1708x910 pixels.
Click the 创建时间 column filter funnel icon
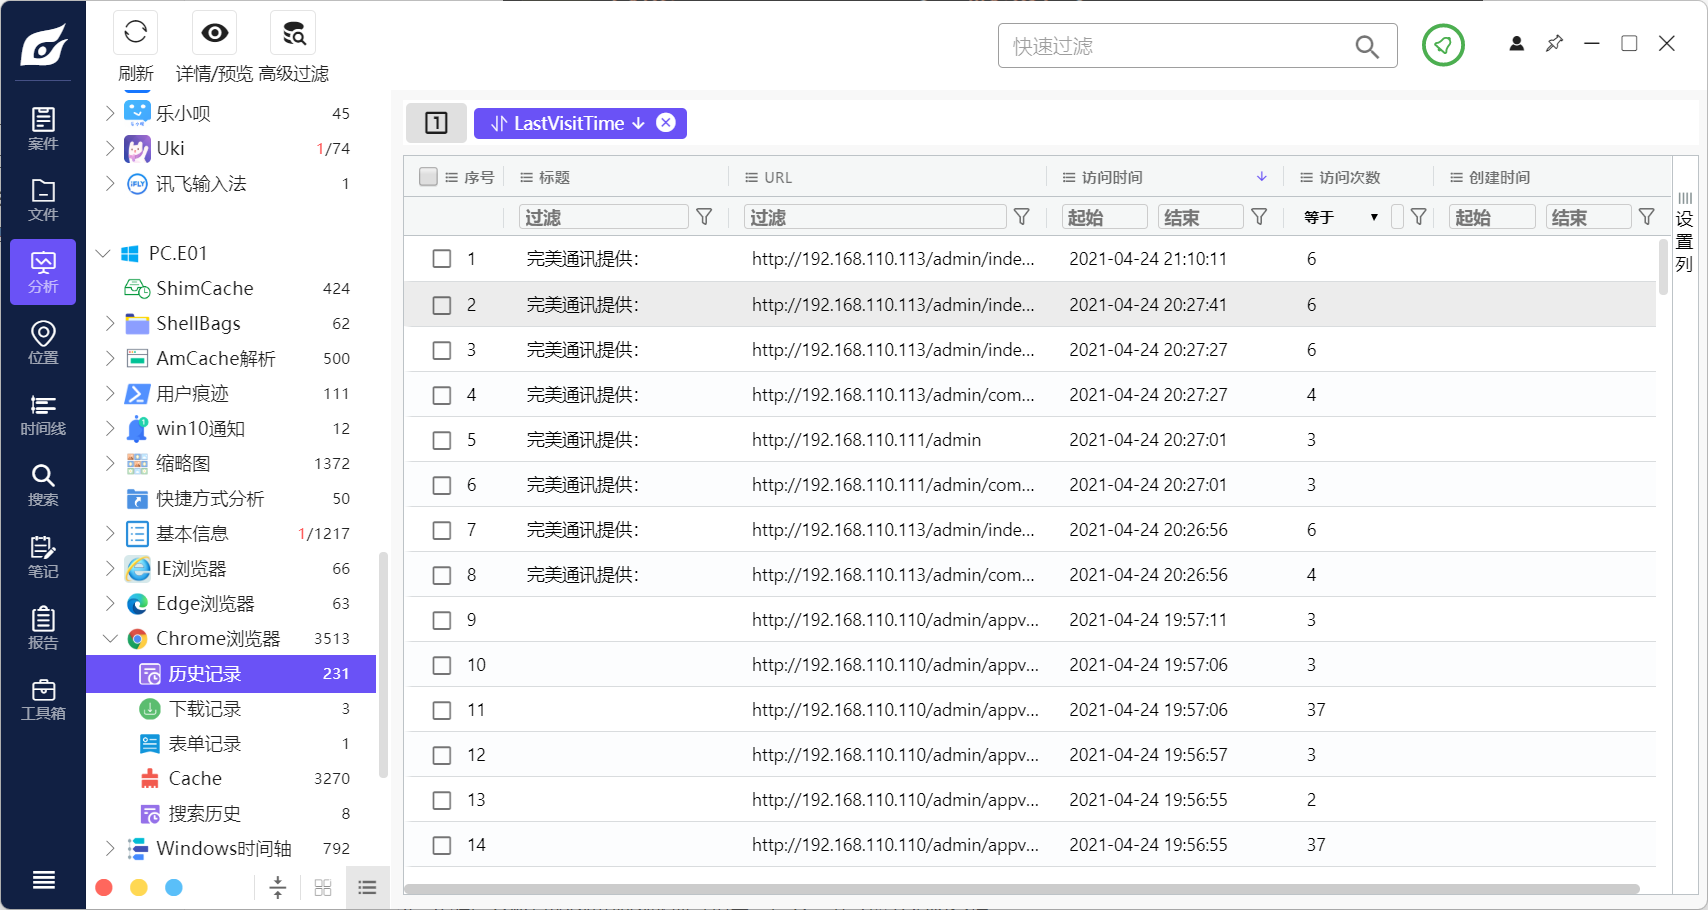(1647, 217)
